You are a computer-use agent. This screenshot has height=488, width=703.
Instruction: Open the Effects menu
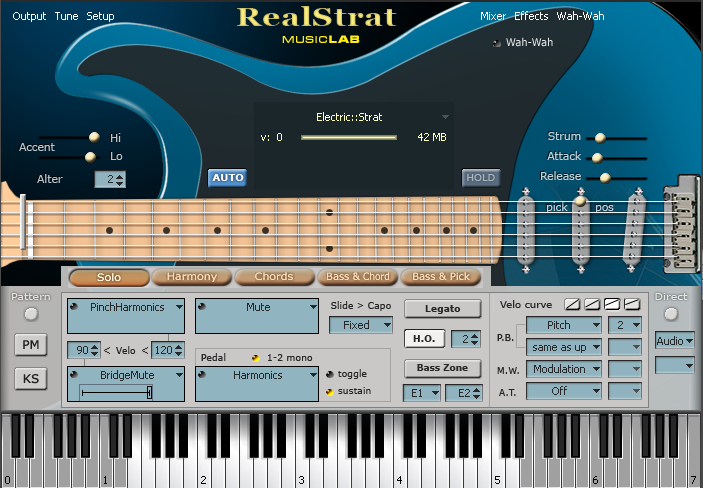point(531,16)
